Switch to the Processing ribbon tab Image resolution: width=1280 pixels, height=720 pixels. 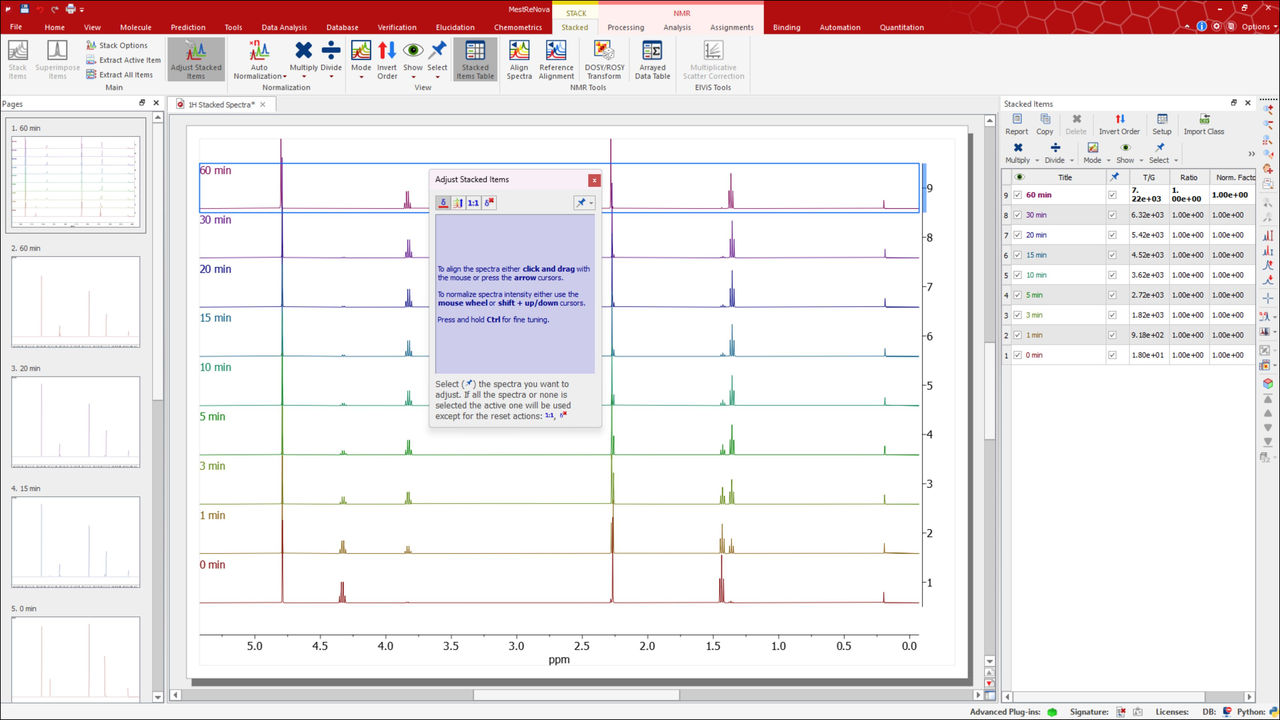[x=625, y=27]
